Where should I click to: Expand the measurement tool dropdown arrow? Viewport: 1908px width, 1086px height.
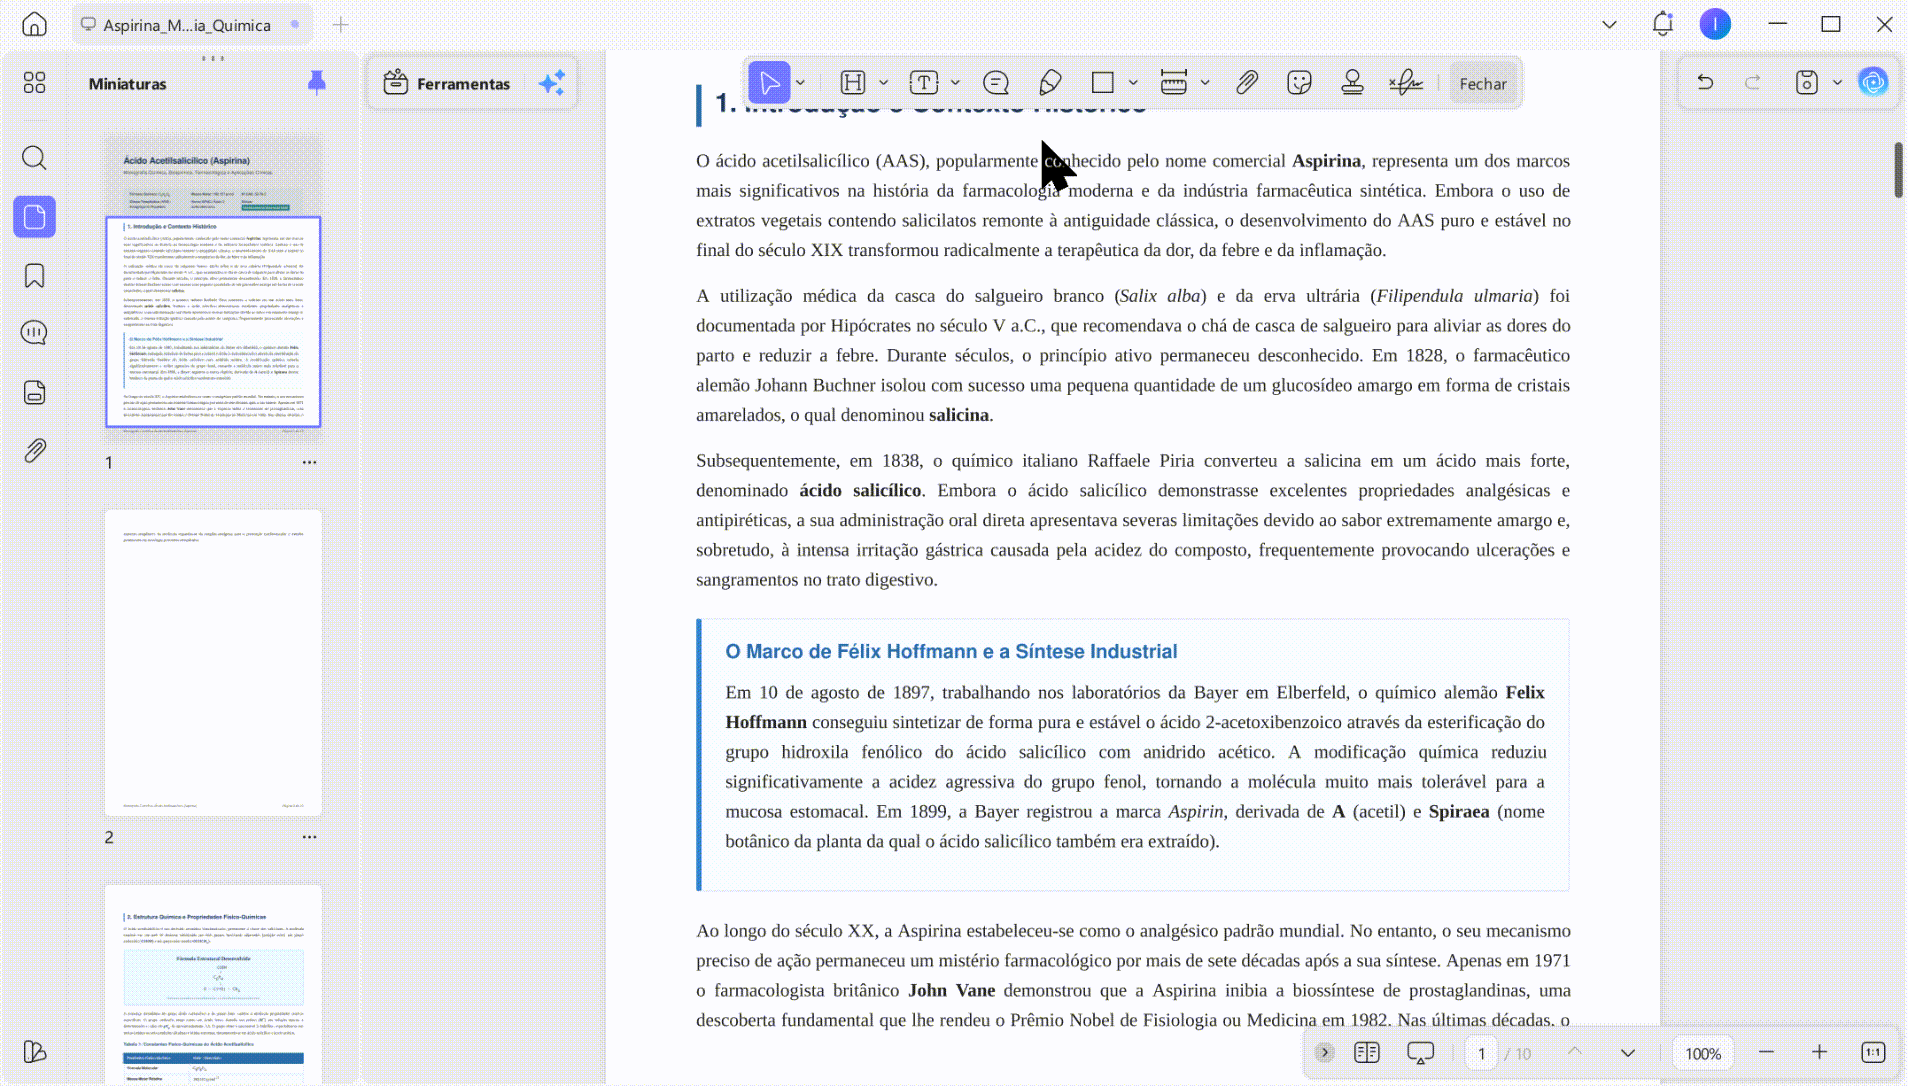tap(1205, 83)
